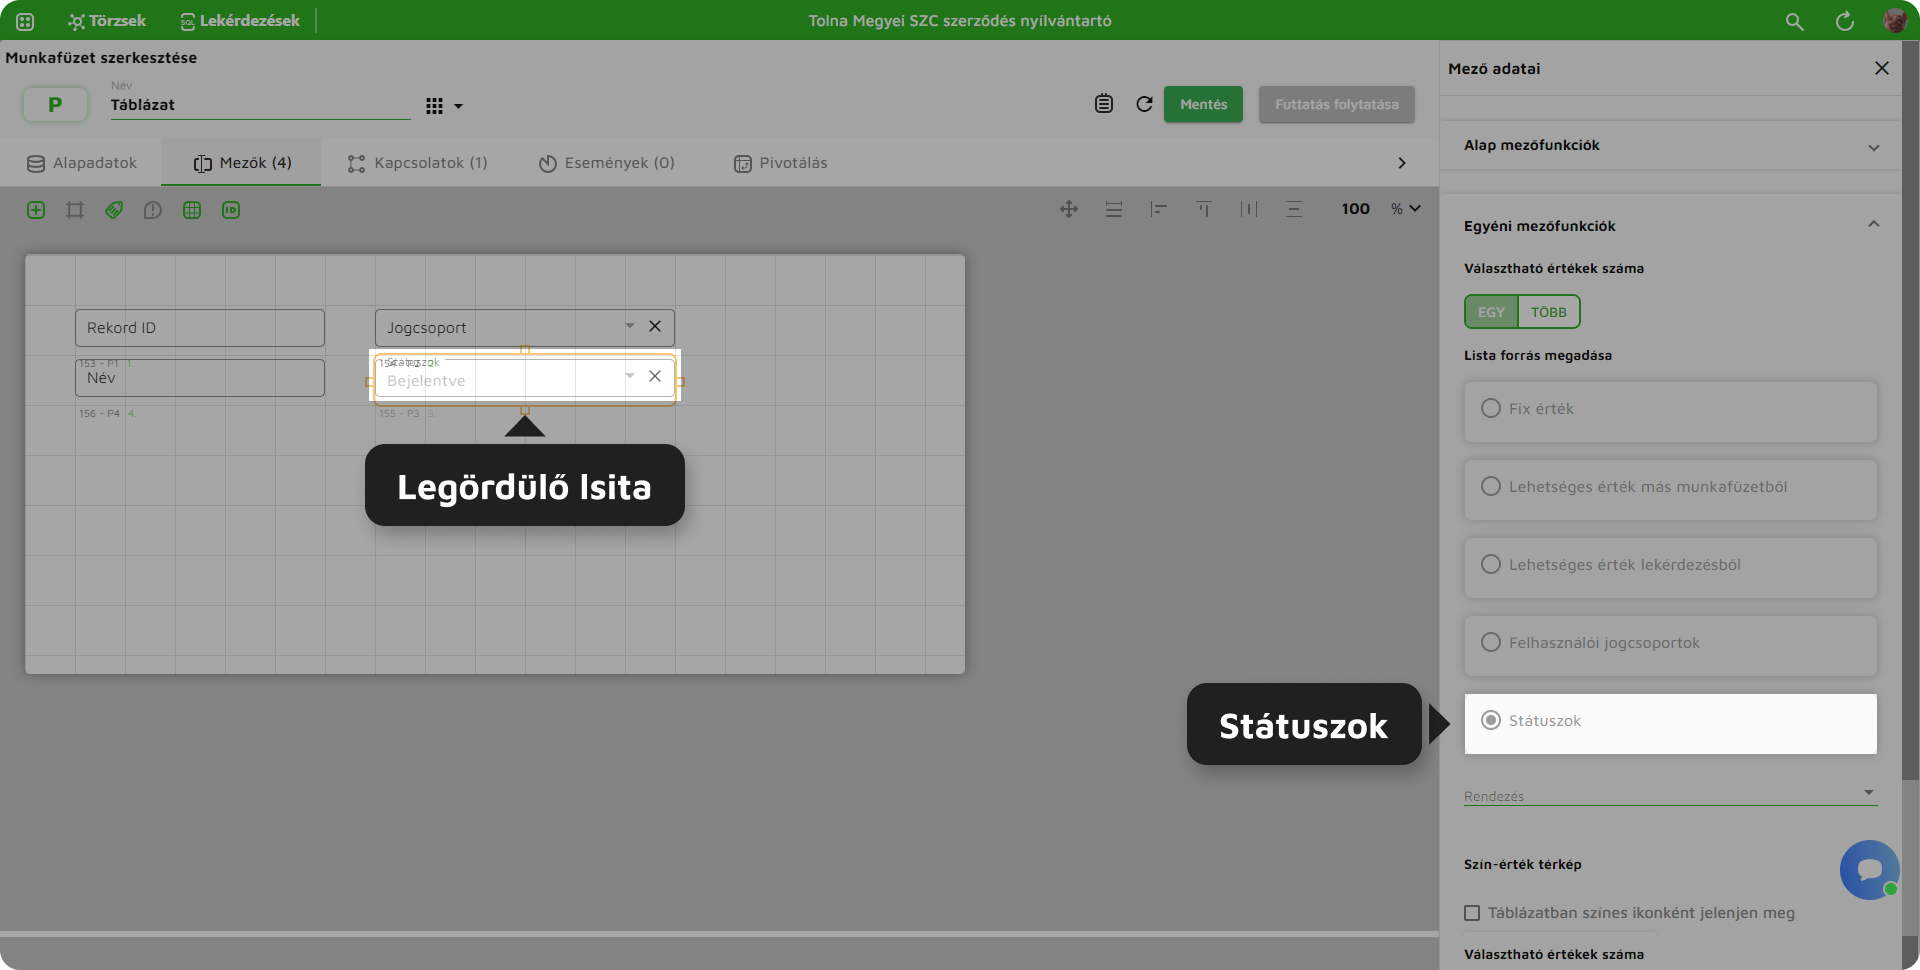Expand the Alap mezőfunkciók section
Image resolution: width=1920 pixels, height=970 pixels.
click(1671, 146)
